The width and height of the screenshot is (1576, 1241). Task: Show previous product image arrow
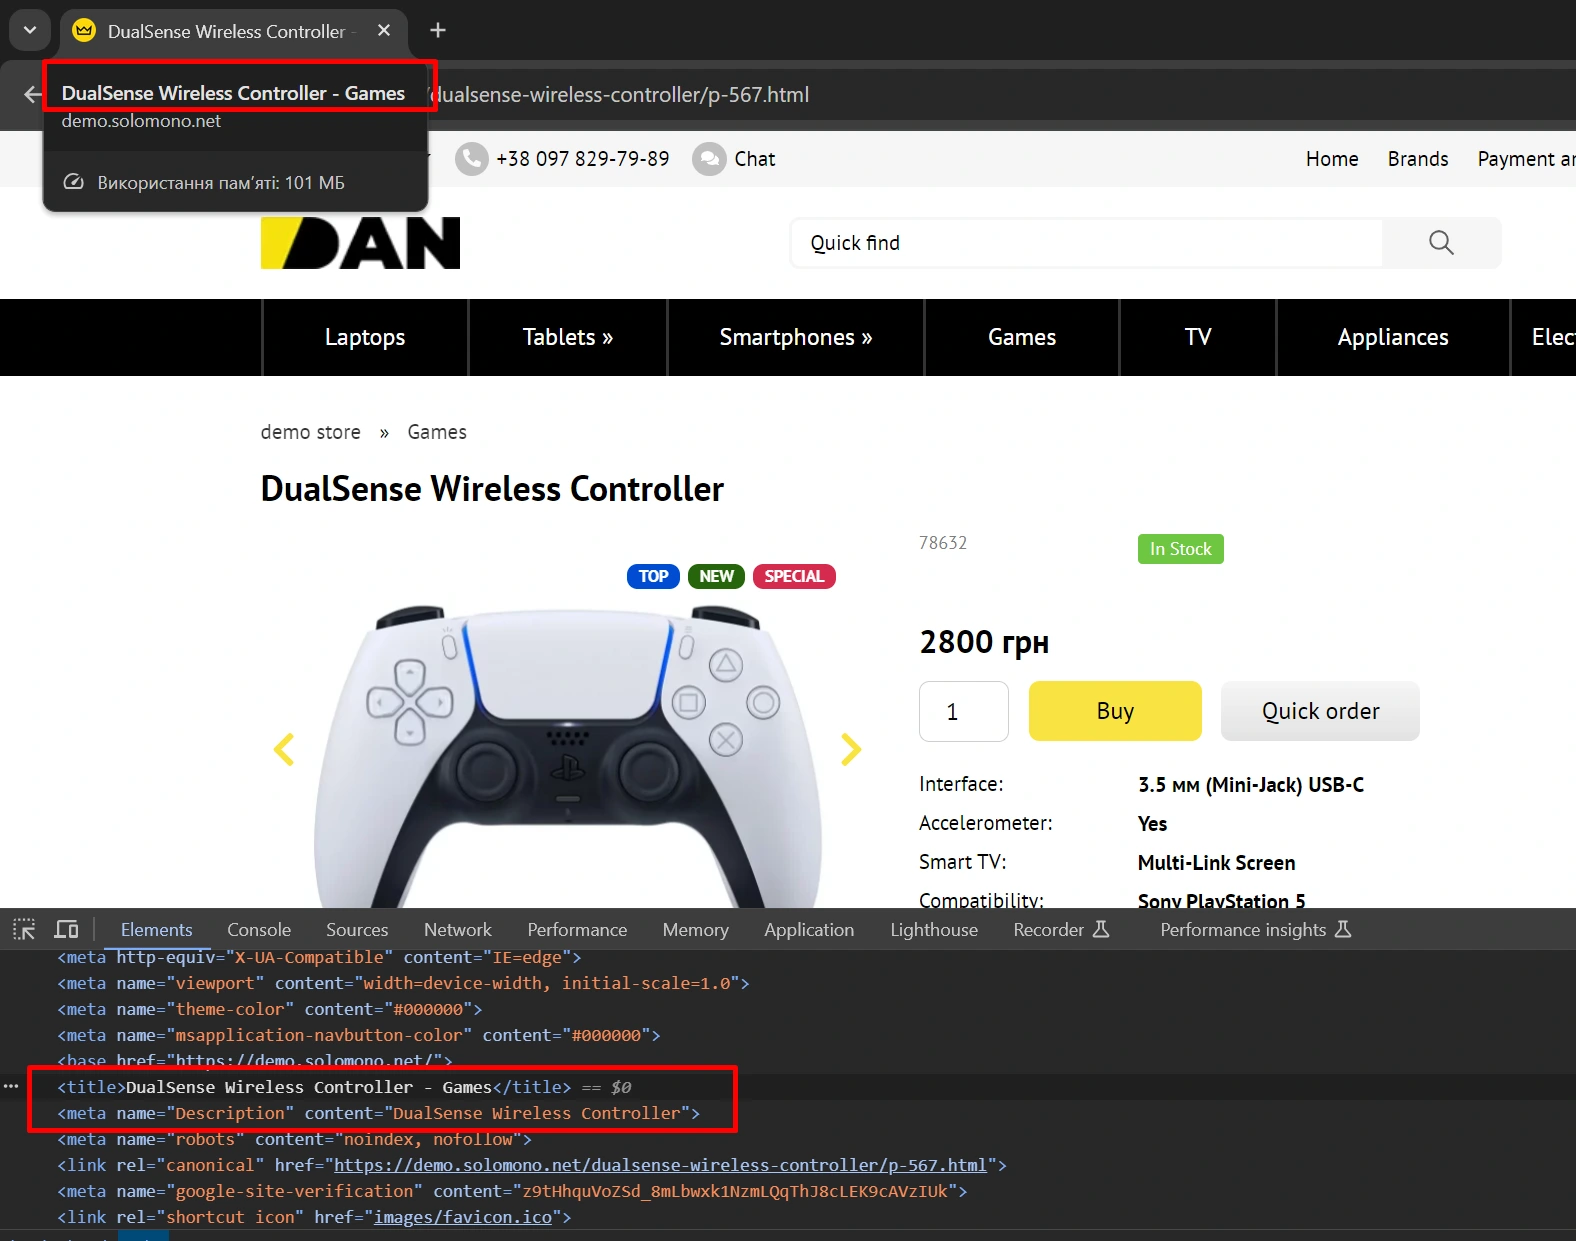tap(284, 749)
